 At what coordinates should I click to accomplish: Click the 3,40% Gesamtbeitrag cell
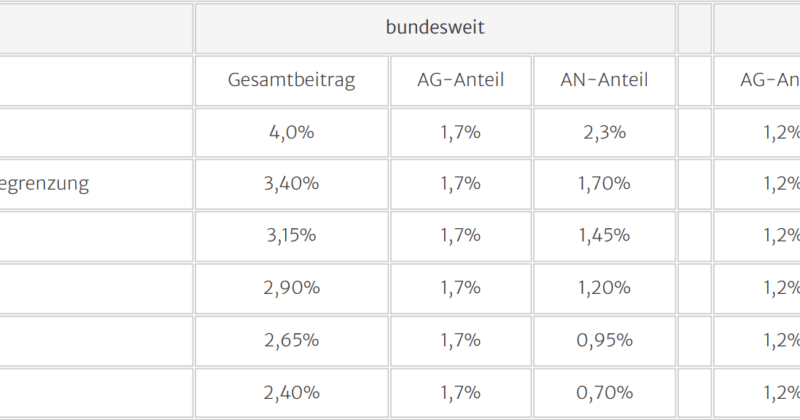[x=291, y=184]
